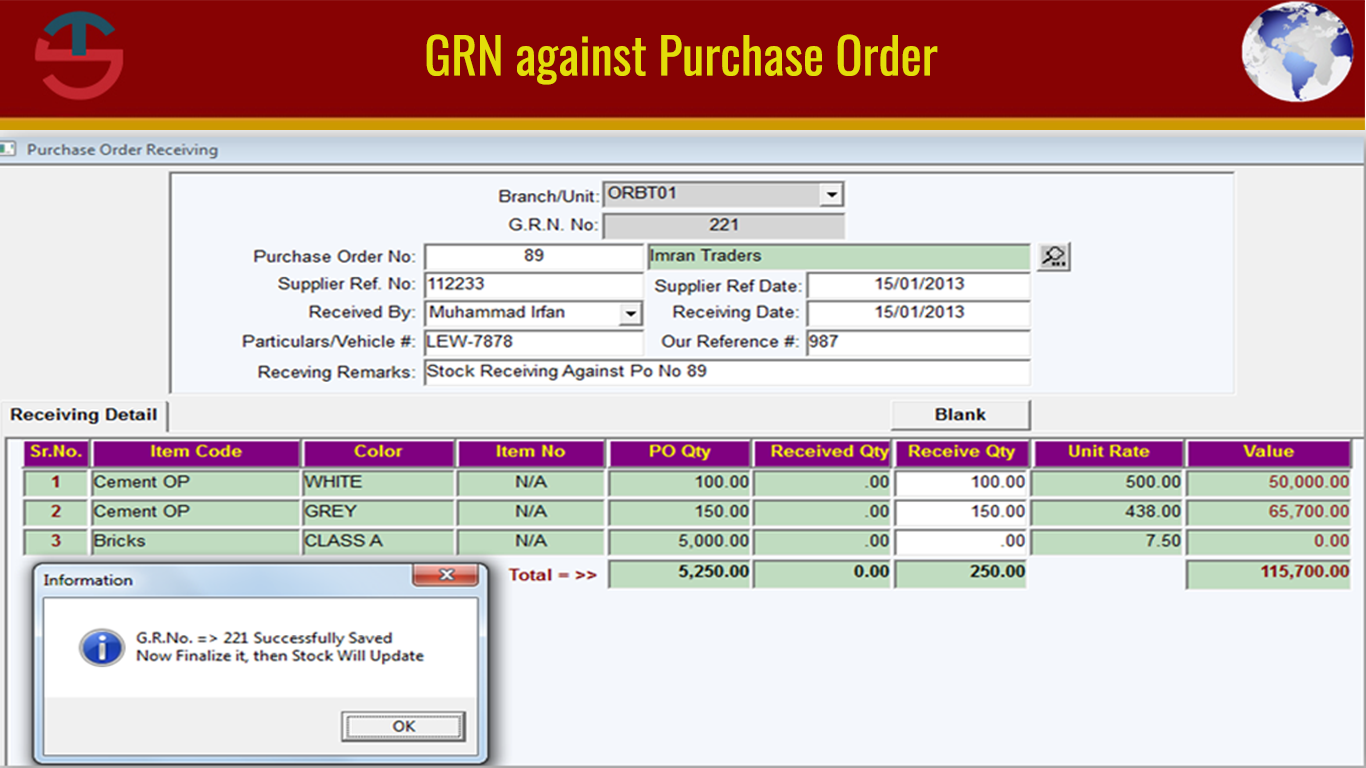The image size is (1366, 768).
Task: Click the Receving Remarks text field
Action: (x=727, y=371)
